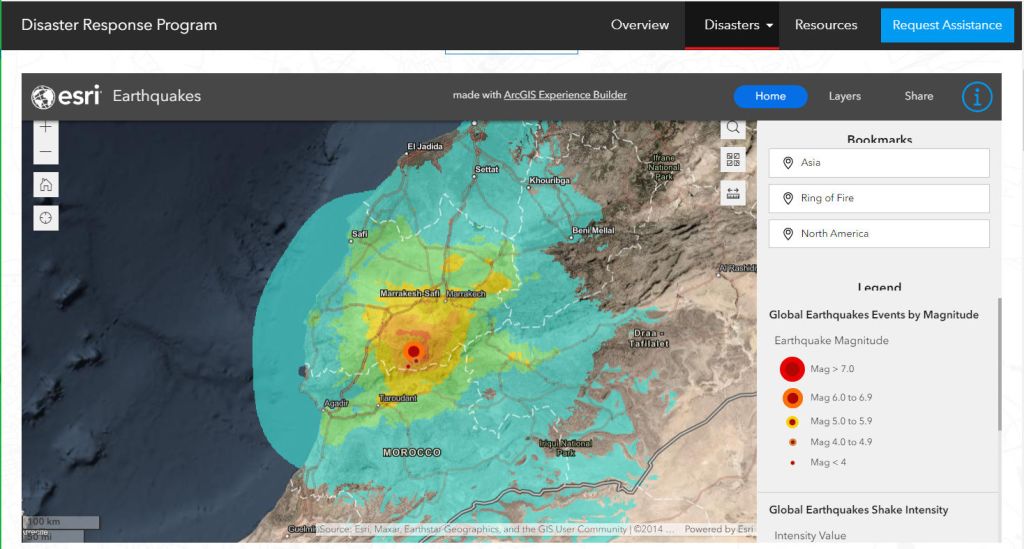The image size is (1024, 549).
Task: Zoom in on the earthquake map
Action: tap(46, 128)
